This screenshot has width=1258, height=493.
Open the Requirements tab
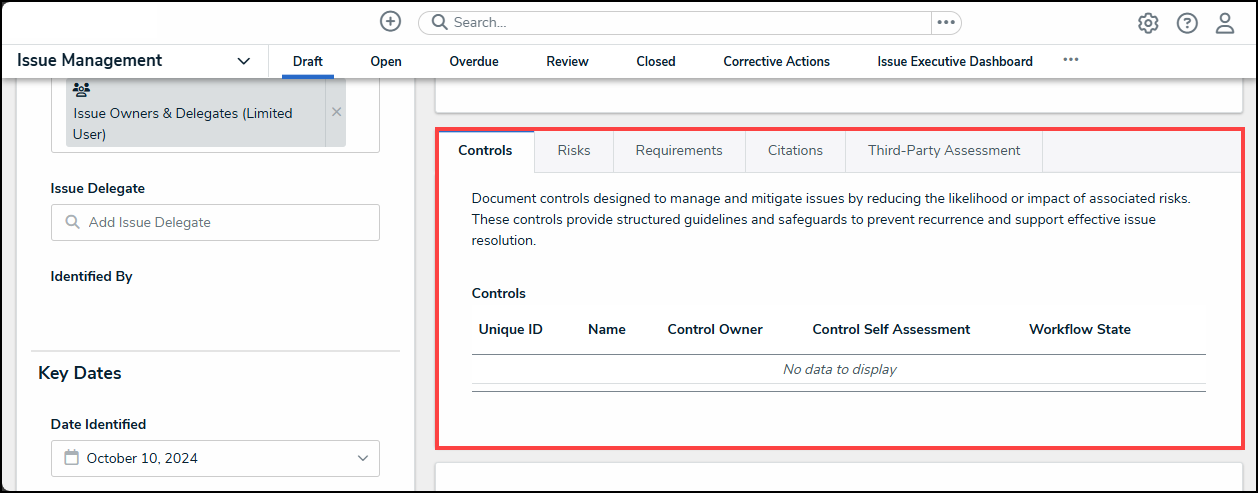(679, 150)
